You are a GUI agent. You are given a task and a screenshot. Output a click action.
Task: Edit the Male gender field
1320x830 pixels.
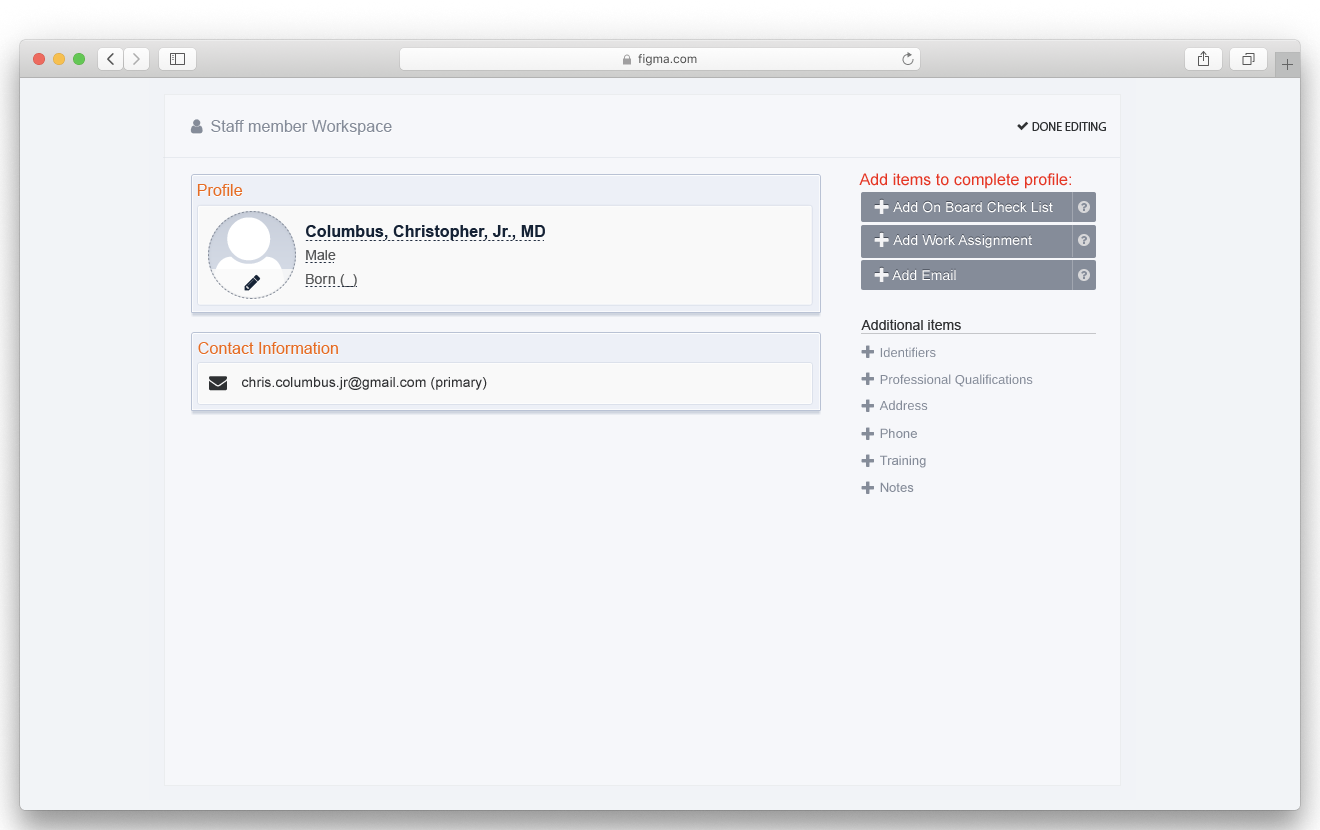click(x=320, y=256)
